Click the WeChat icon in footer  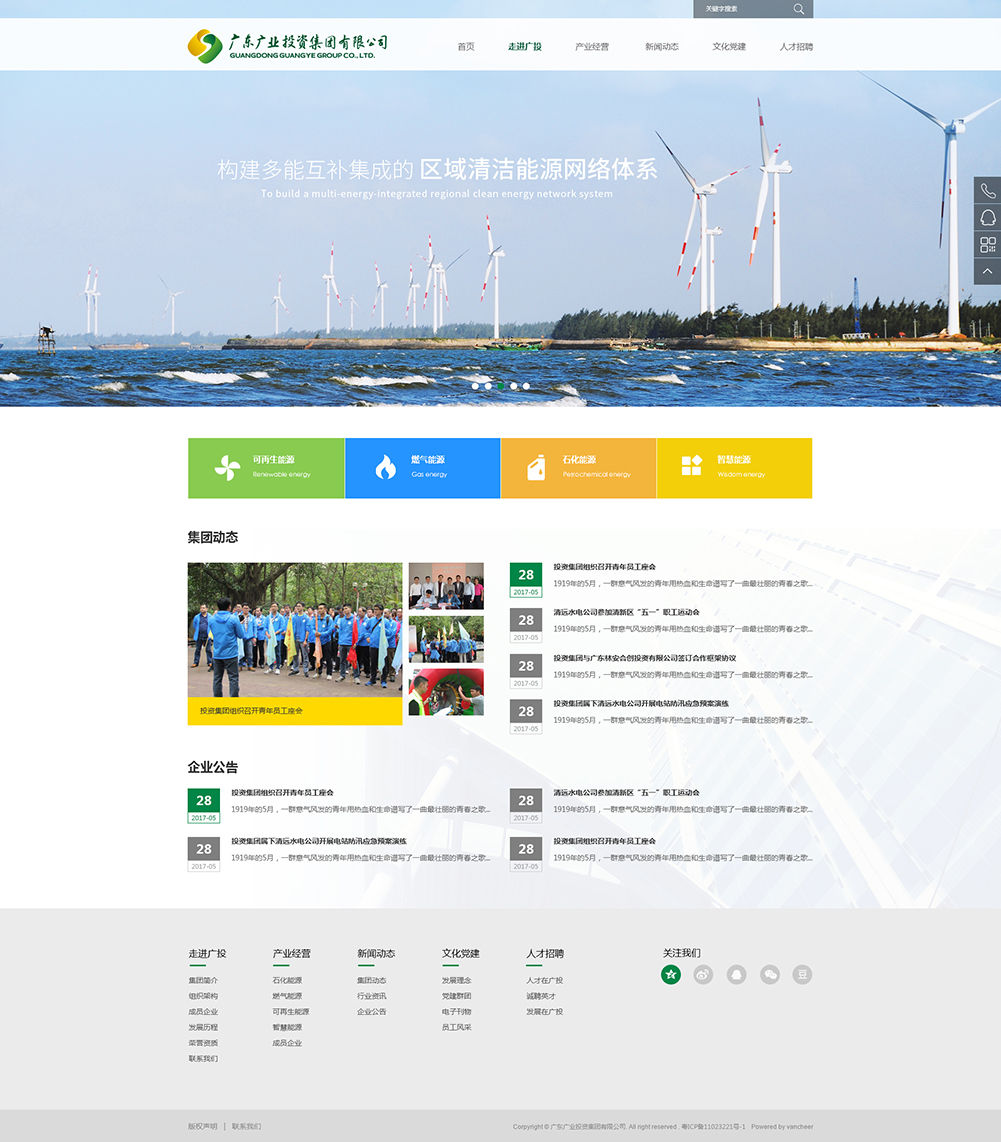pyautogui.click(x=769, y=975)
